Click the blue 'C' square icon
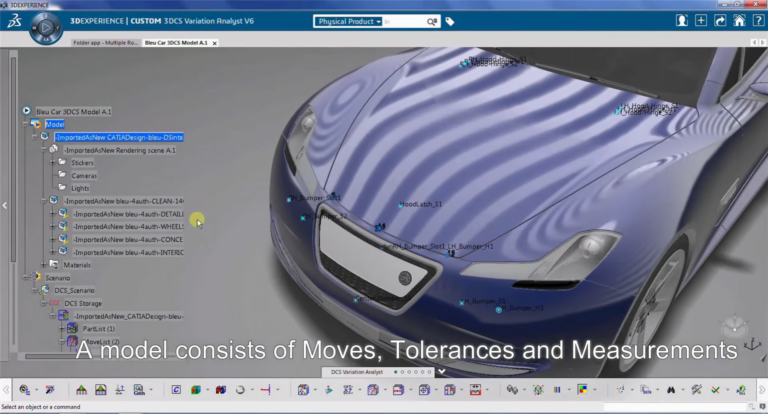768x414 pixels. (x=176, y=390)
